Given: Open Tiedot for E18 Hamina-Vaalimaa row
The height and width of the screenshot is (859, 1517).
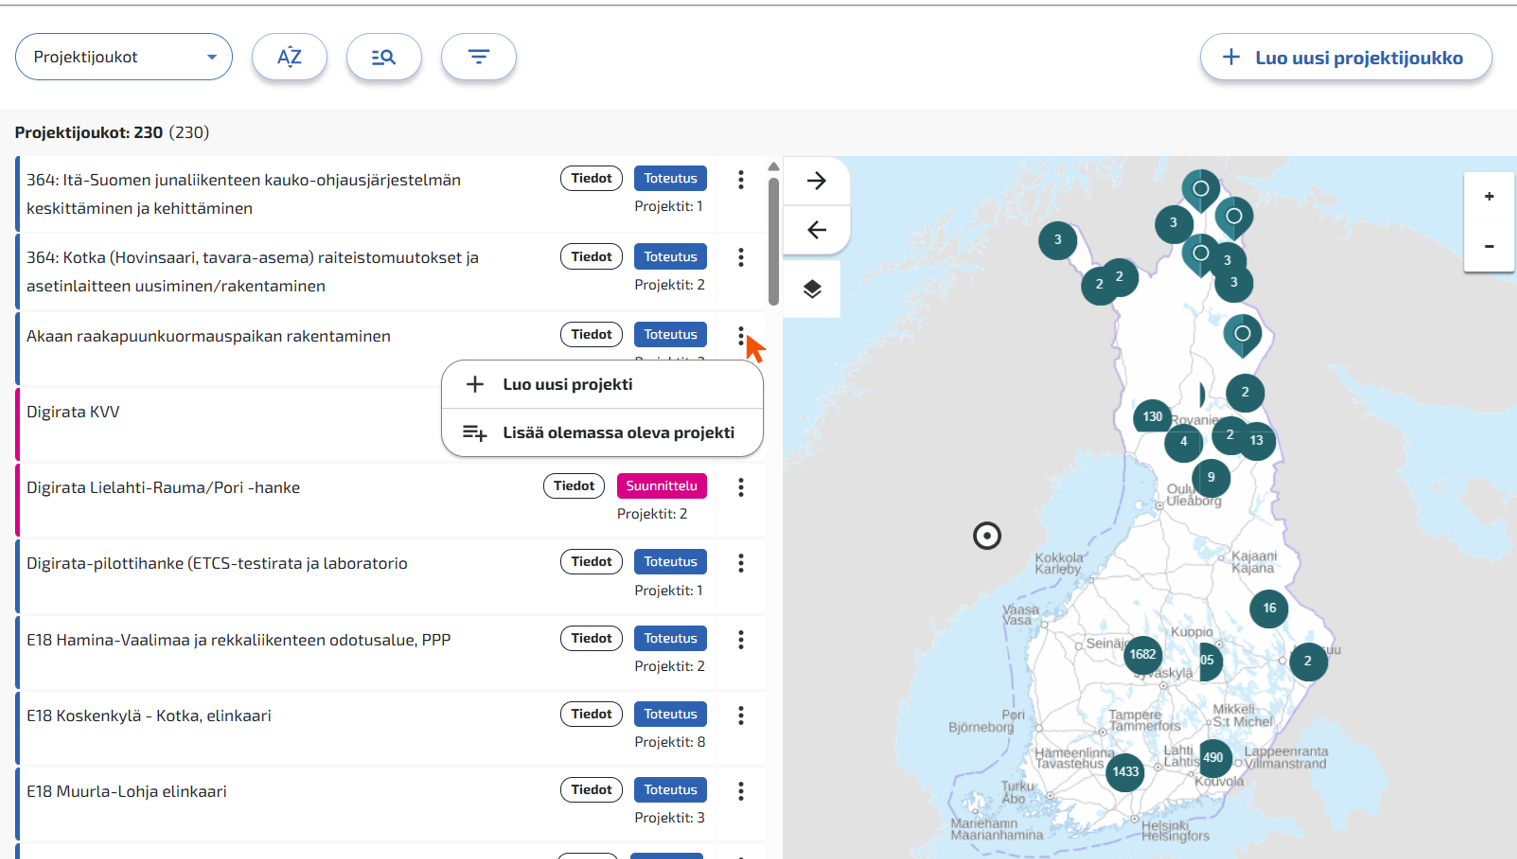Looking at the screenshot, I should pyautogui.click(x=591, y=638).
